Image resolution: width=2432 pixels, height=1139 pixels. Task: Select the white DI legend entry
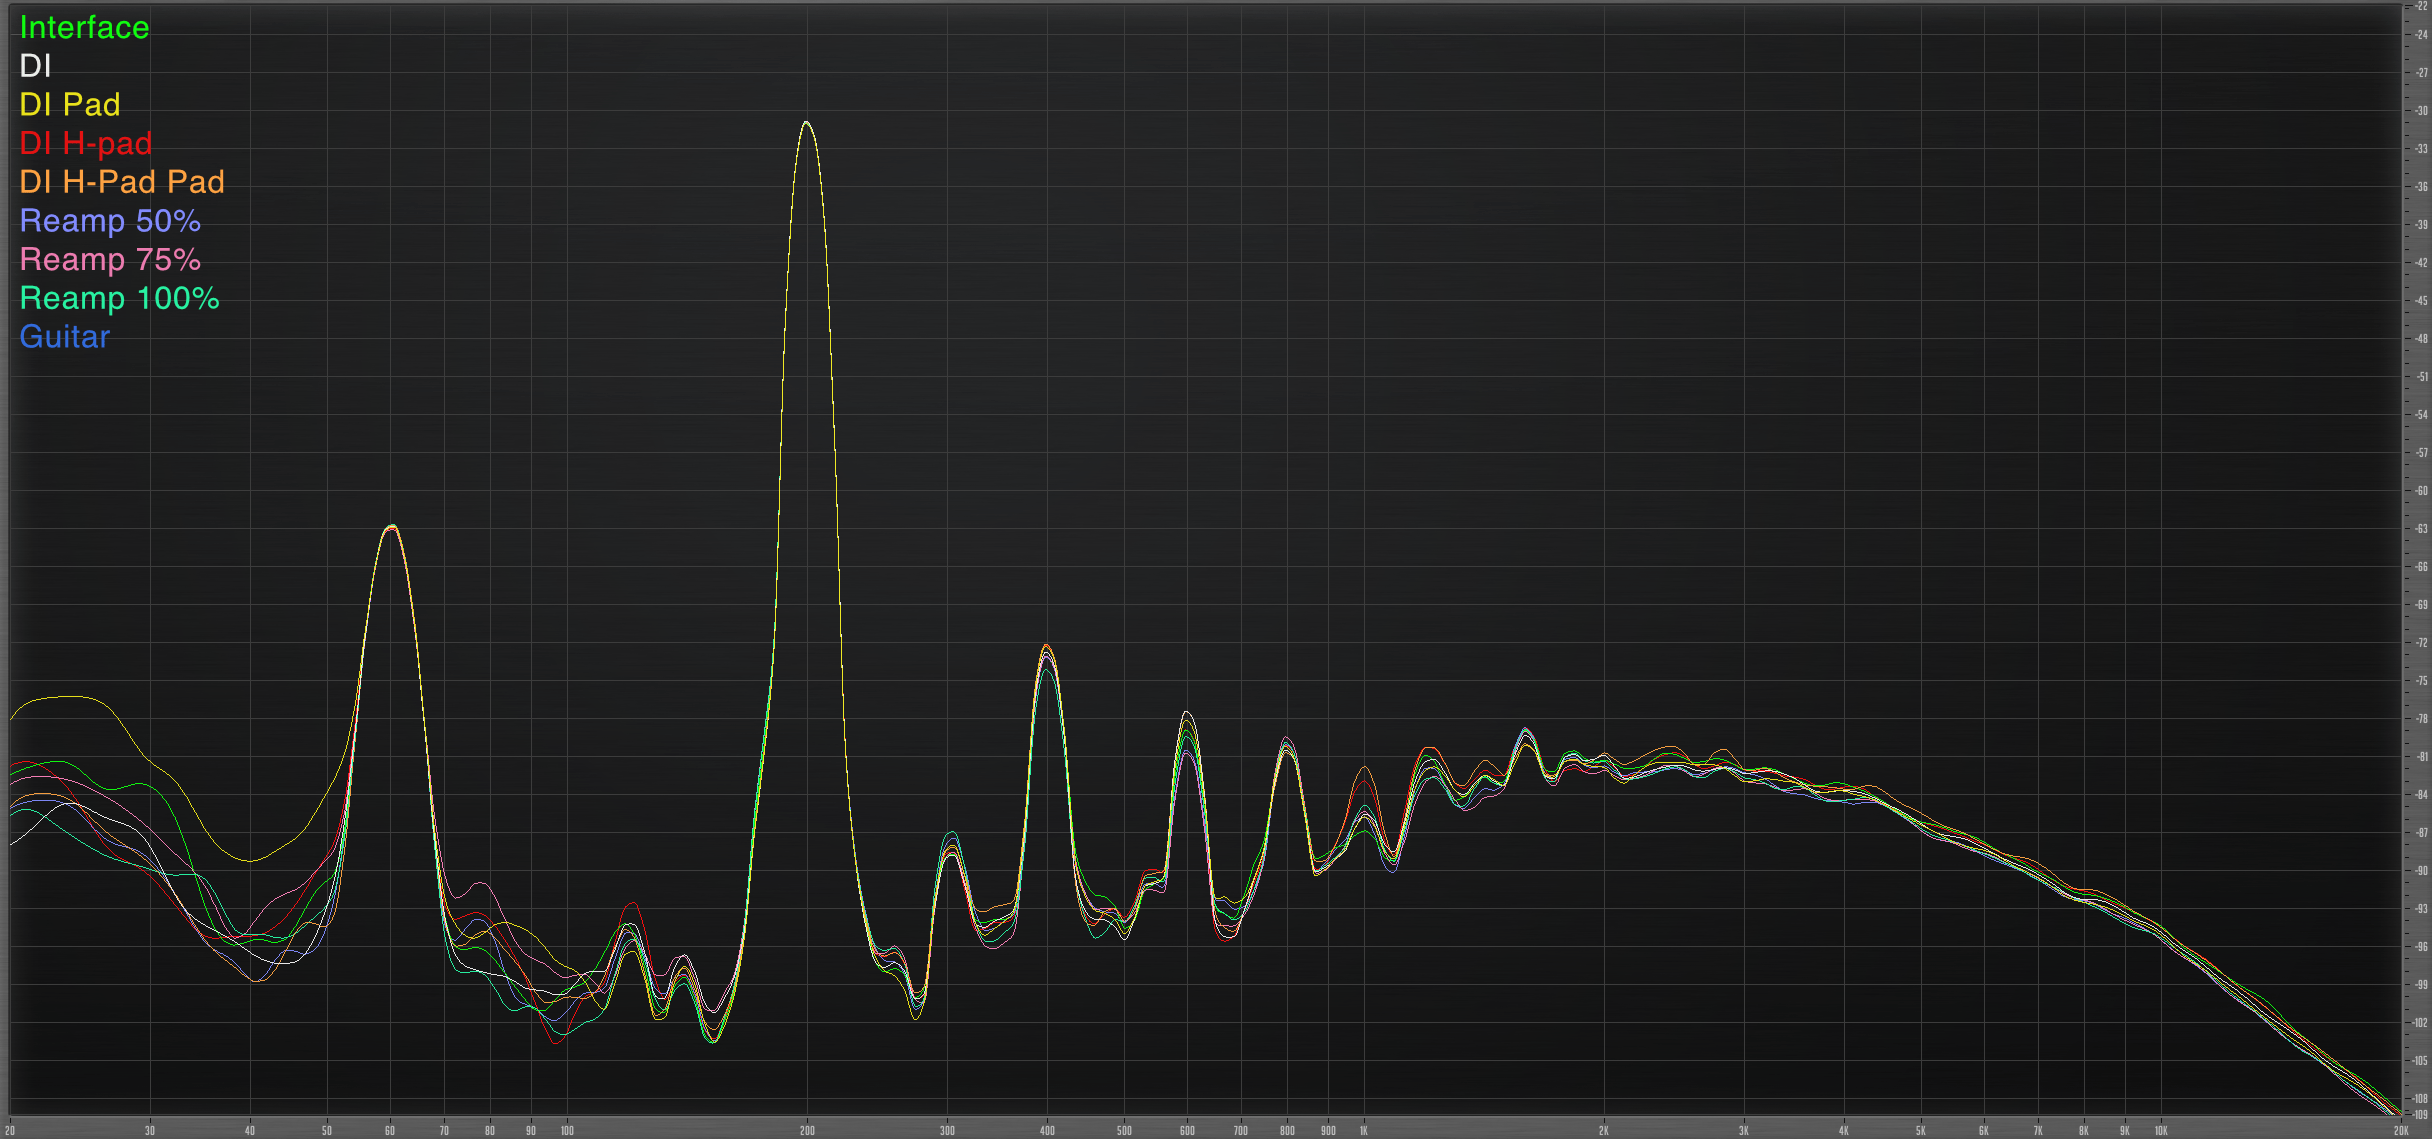(35, 66)
